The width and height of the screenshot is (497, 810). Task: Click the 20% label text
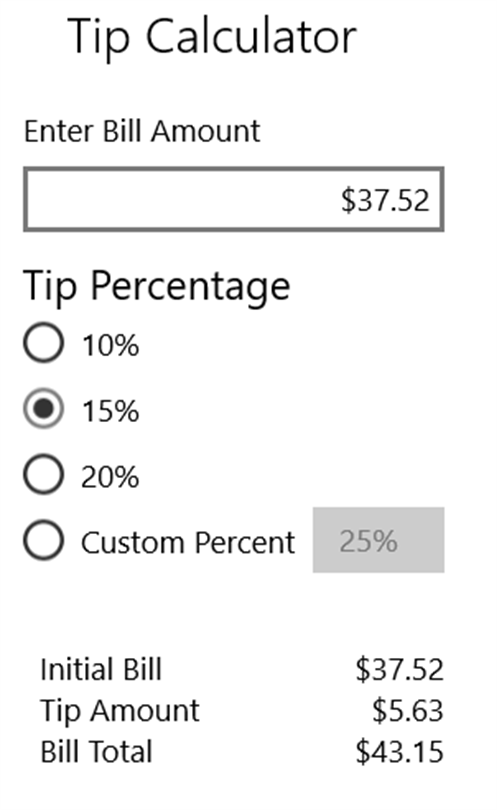(x=110, y=477)
